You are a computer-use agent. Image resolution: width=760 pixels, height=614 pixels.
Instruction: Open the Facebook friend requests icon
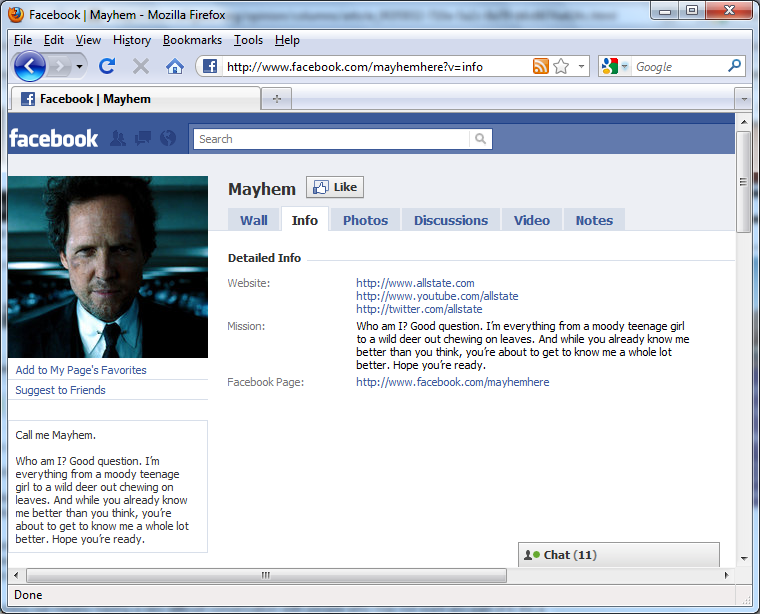tap(118, 139)
